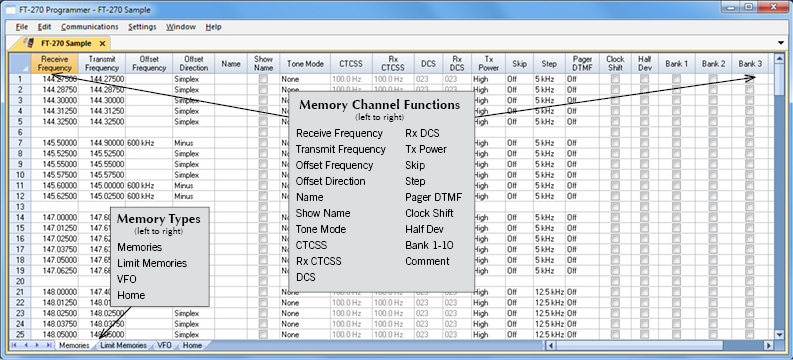The image size is (793, 360).
Task: Click the 600 kHz offset cell in row 11
Action: (149, 186)
